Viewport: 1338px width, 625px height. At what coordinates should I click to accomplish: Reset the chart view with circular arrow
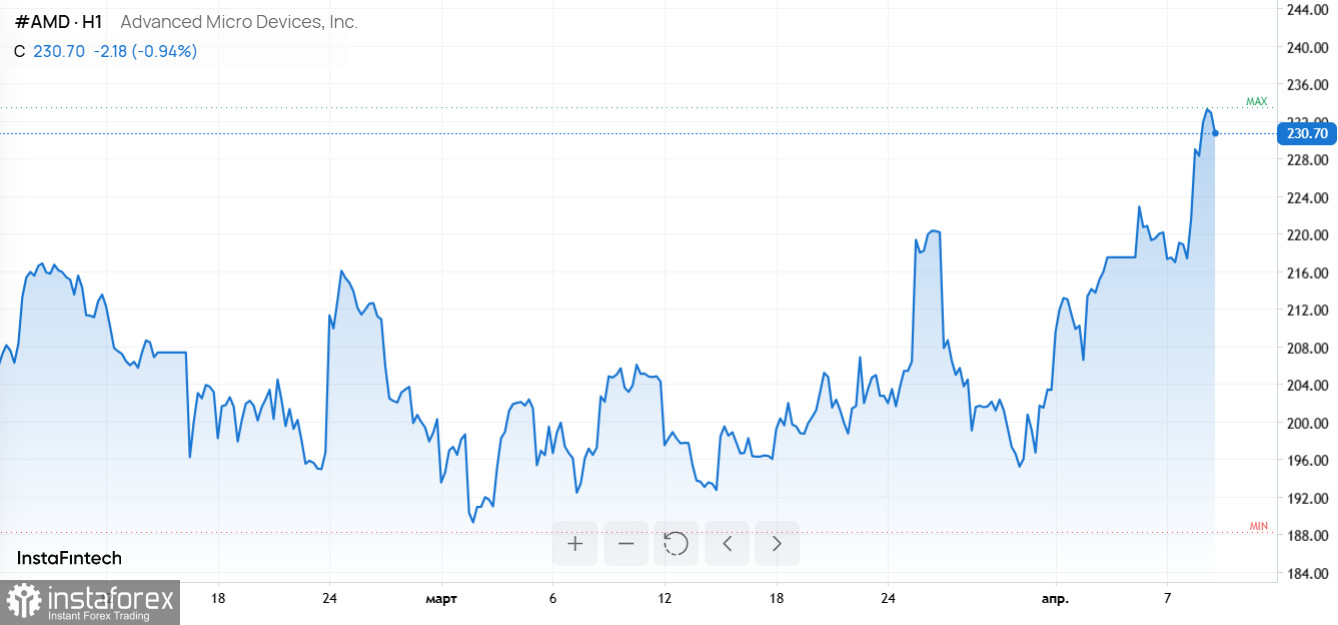point(676,544)
